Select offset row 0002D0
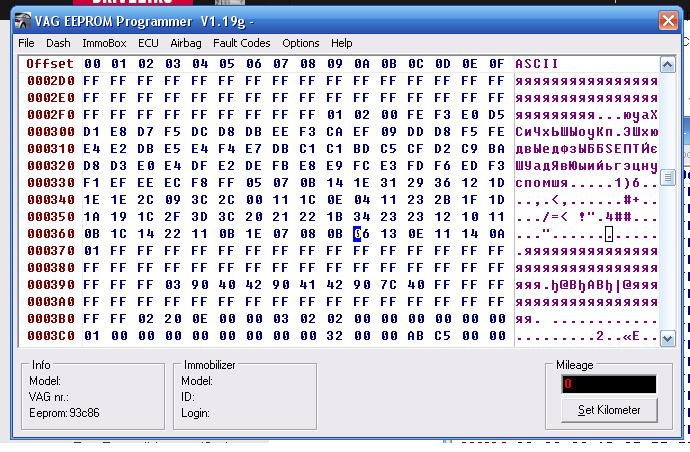Screen dimensions: 690x452 tap(51, 81)
